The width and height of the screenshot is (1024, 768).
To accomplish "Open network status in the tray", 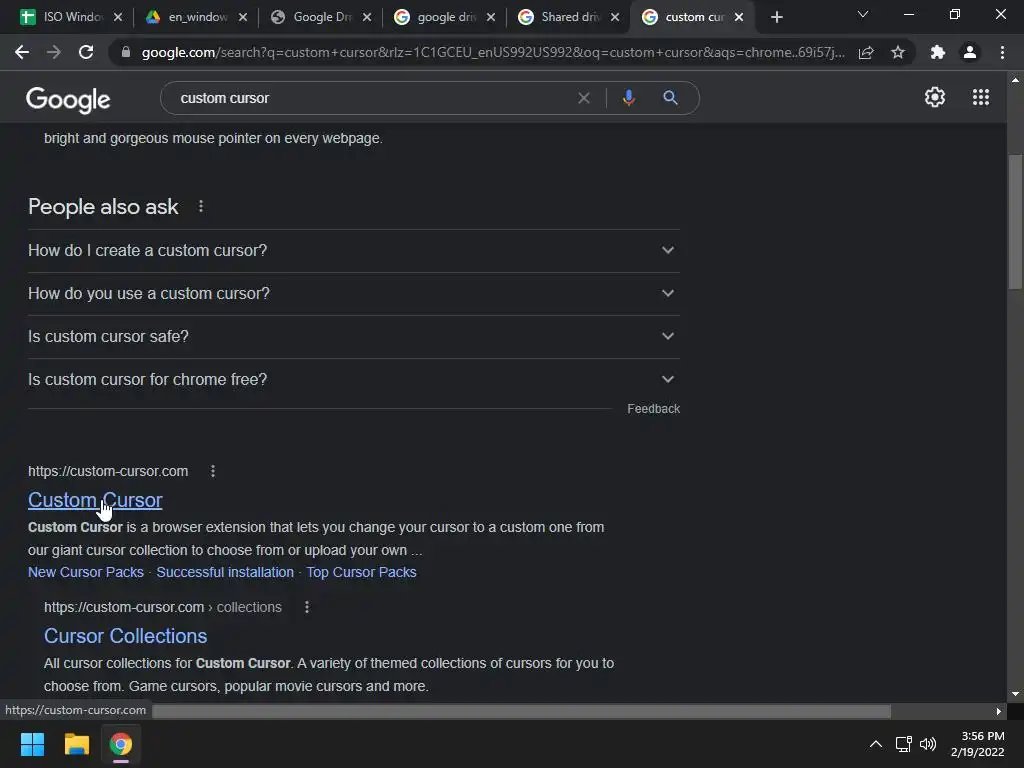I will [903, 744].
